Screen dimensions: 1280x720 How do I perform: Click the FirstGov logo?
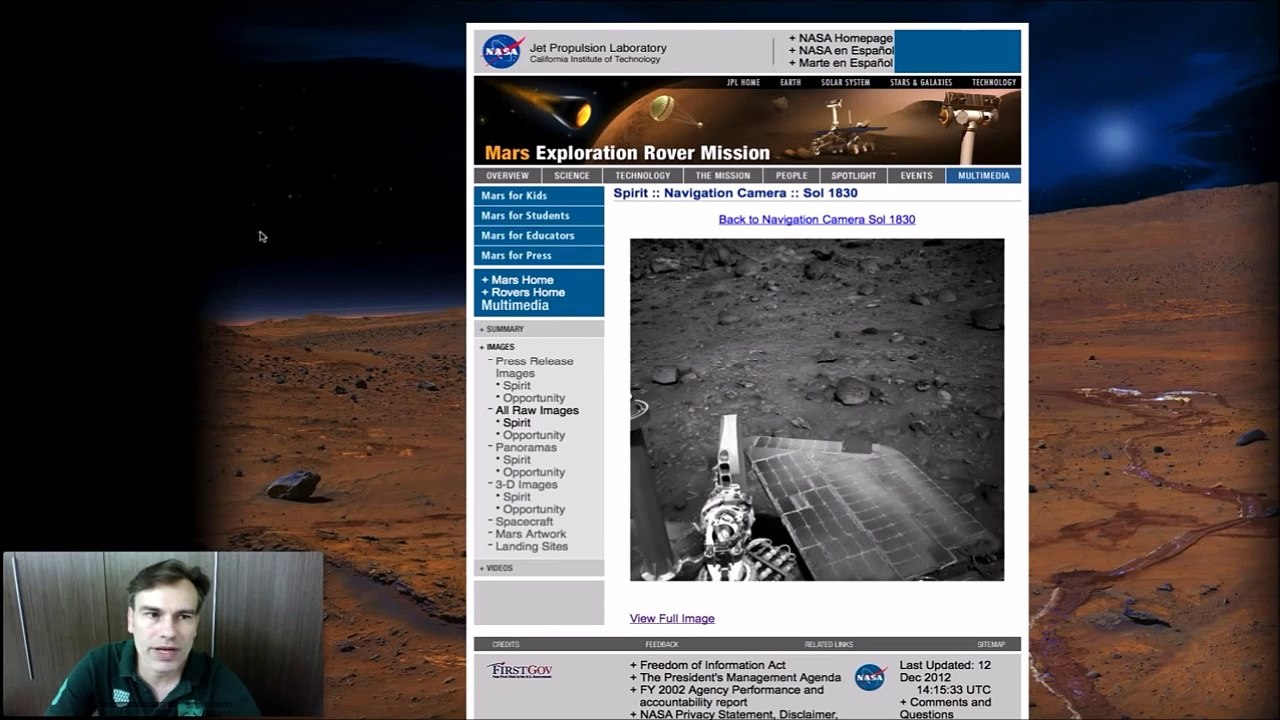click(x=520, y=670)
